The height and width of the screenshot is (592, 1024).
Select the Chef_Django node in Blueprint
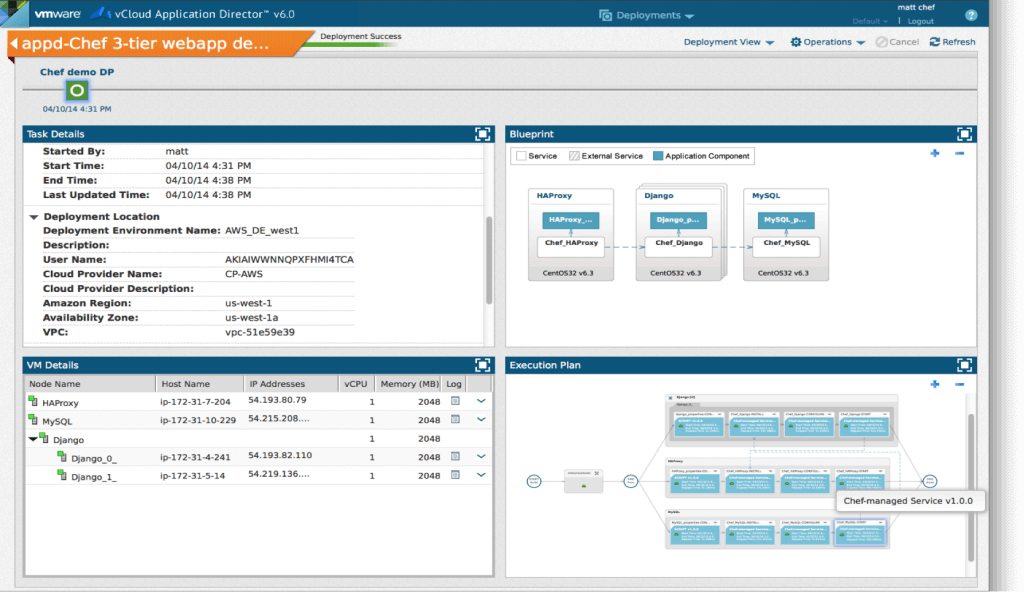tap(679, 242)
